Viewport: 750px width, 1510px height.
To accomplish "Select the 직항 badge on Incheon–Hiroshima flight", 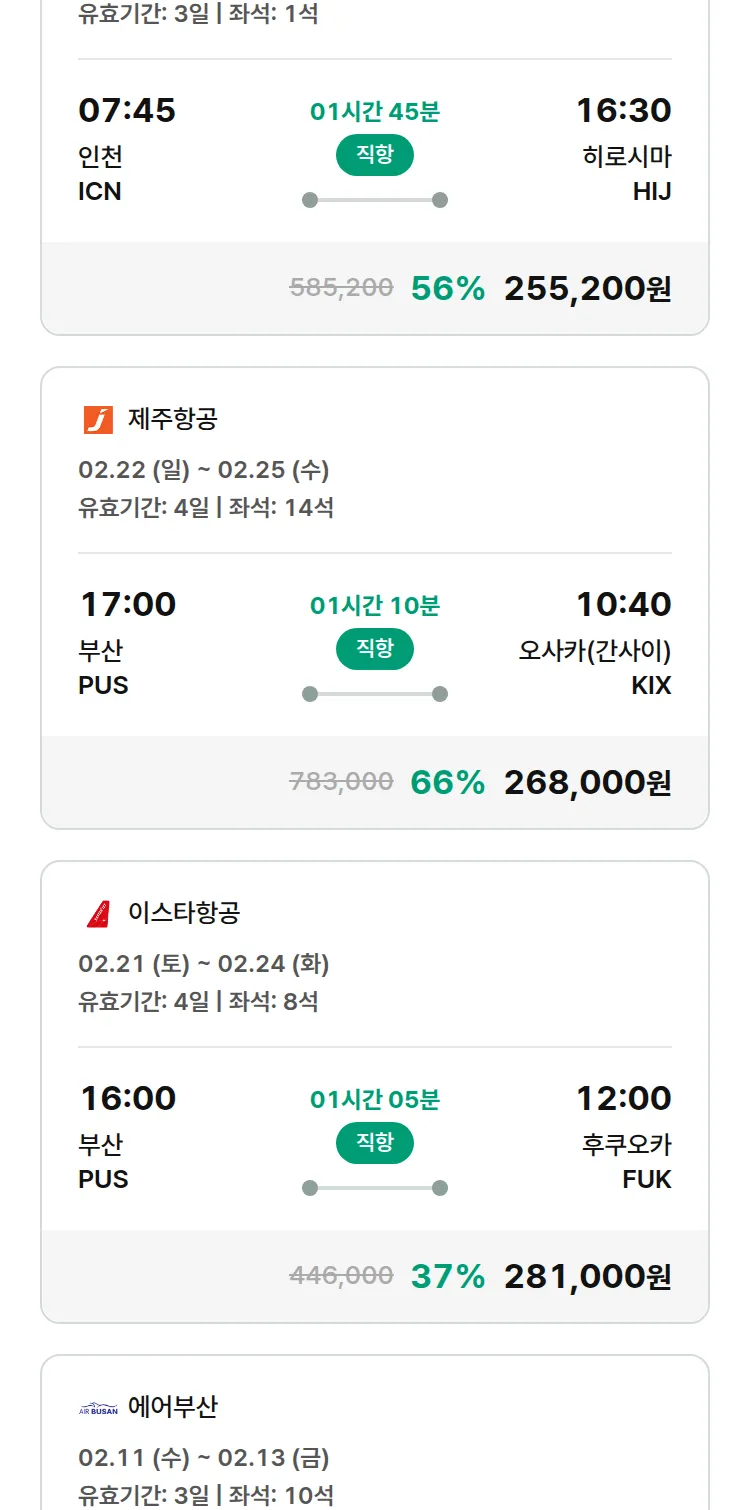I will (x=375, y=155).
